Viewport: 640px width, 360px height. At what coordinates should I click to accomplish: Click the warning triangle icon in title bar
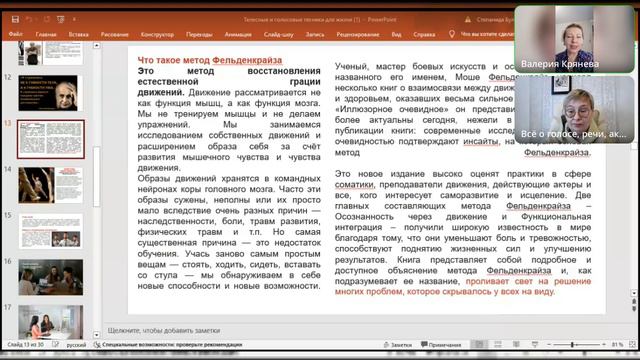coord(468,19)
